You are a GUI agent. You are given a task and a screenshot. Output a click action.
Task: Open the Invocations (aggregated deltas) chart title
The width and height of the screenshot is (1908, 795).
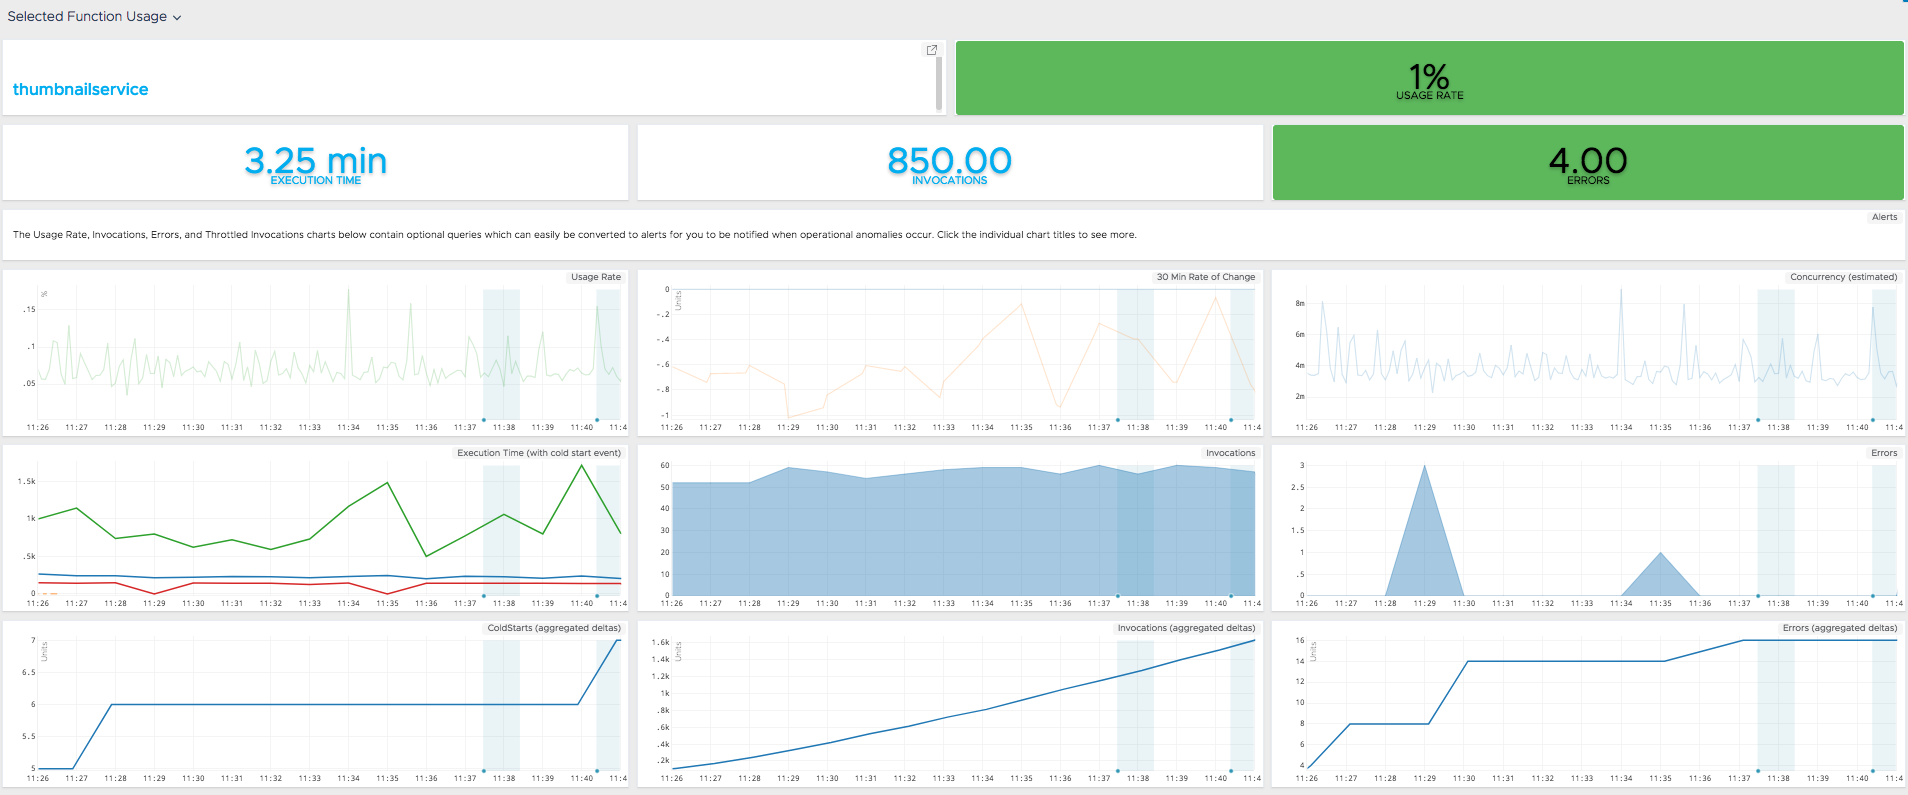tap(1185, 628)
